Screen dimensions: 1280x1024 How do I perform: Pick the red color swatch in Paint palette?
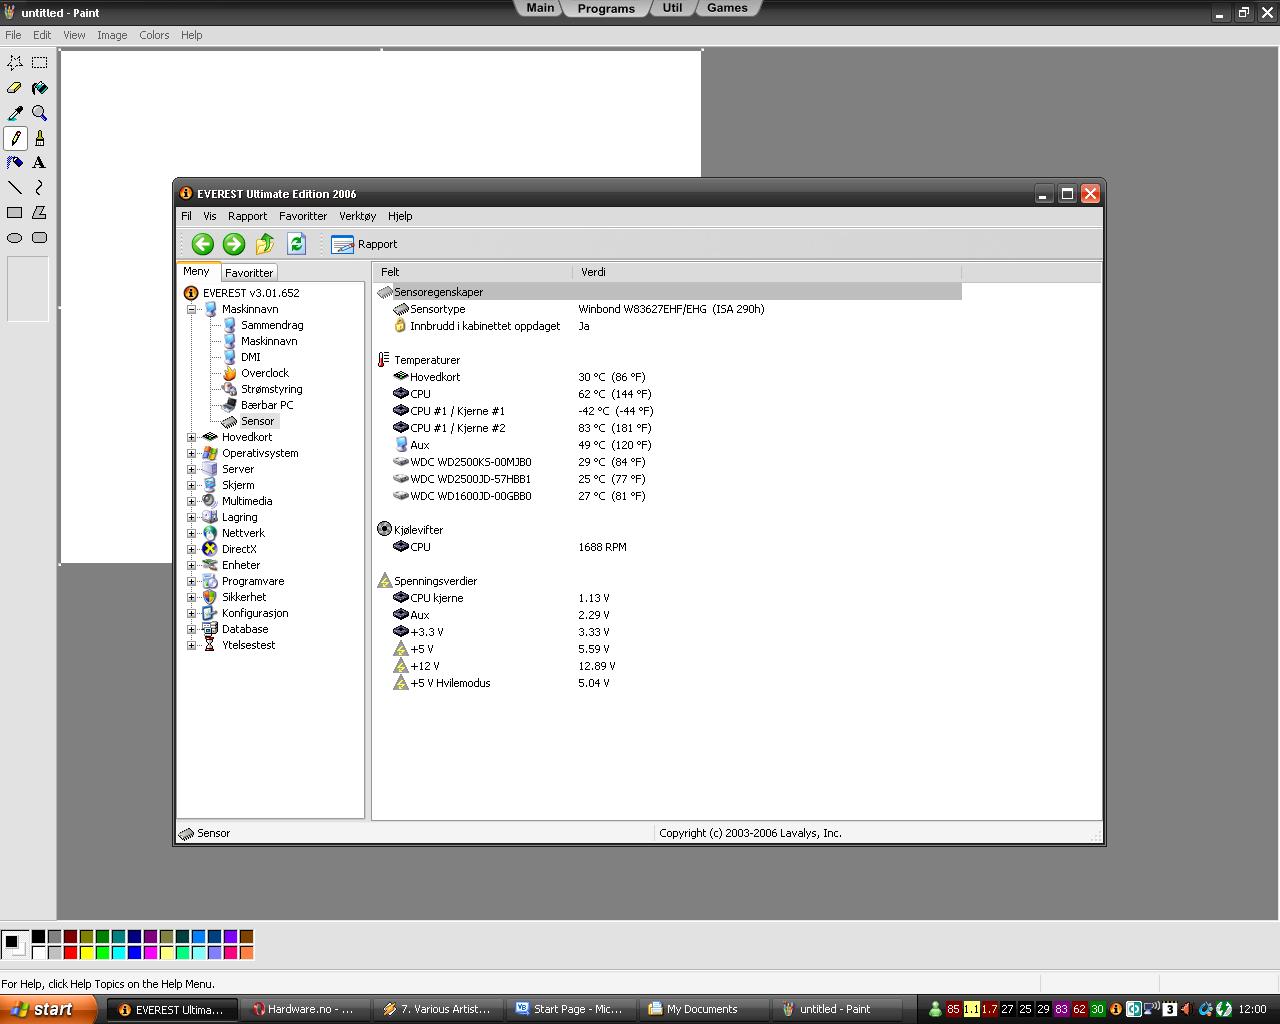(70, 952)
